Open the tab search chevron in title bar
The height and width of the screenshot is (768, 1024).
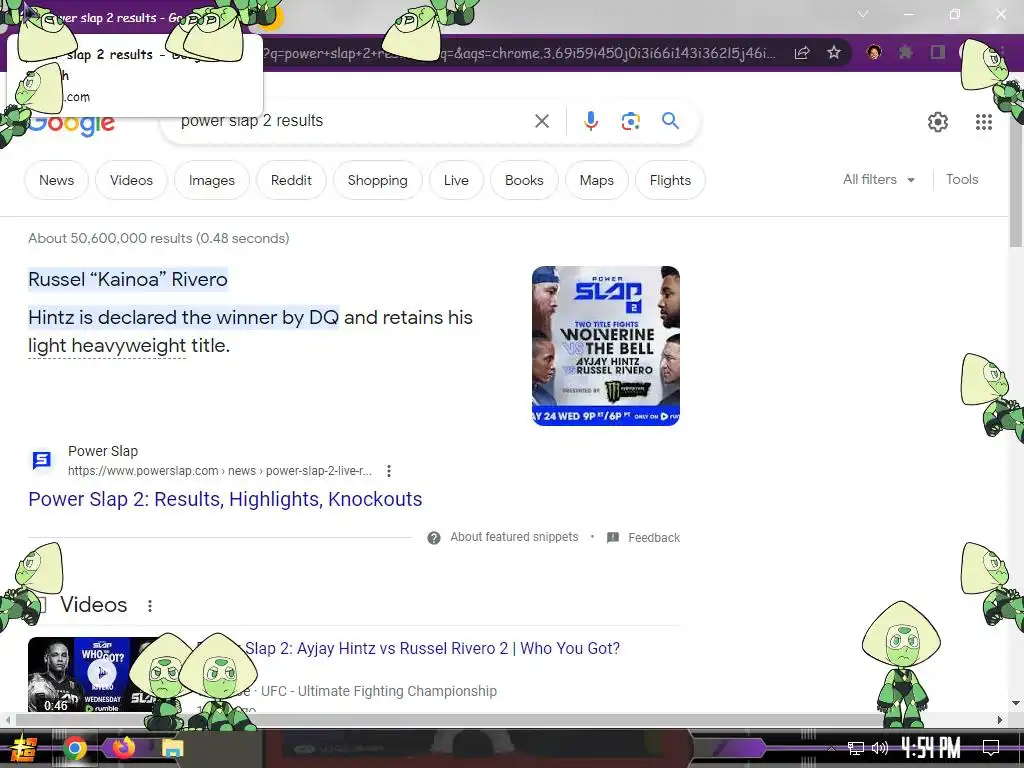point(863,14)
